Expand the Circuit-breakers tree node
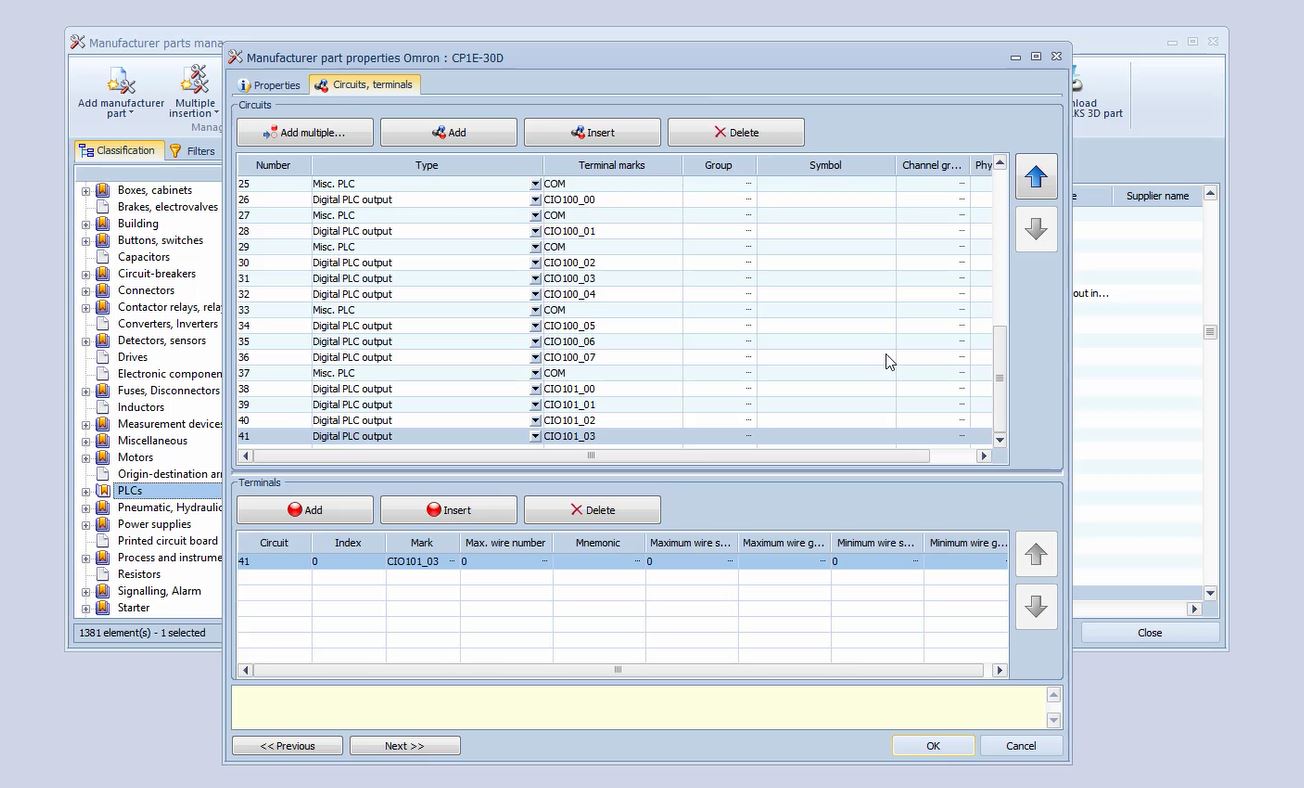Image resolution: width=1304 pixels, height=788 pixels. tap(86, 274)
